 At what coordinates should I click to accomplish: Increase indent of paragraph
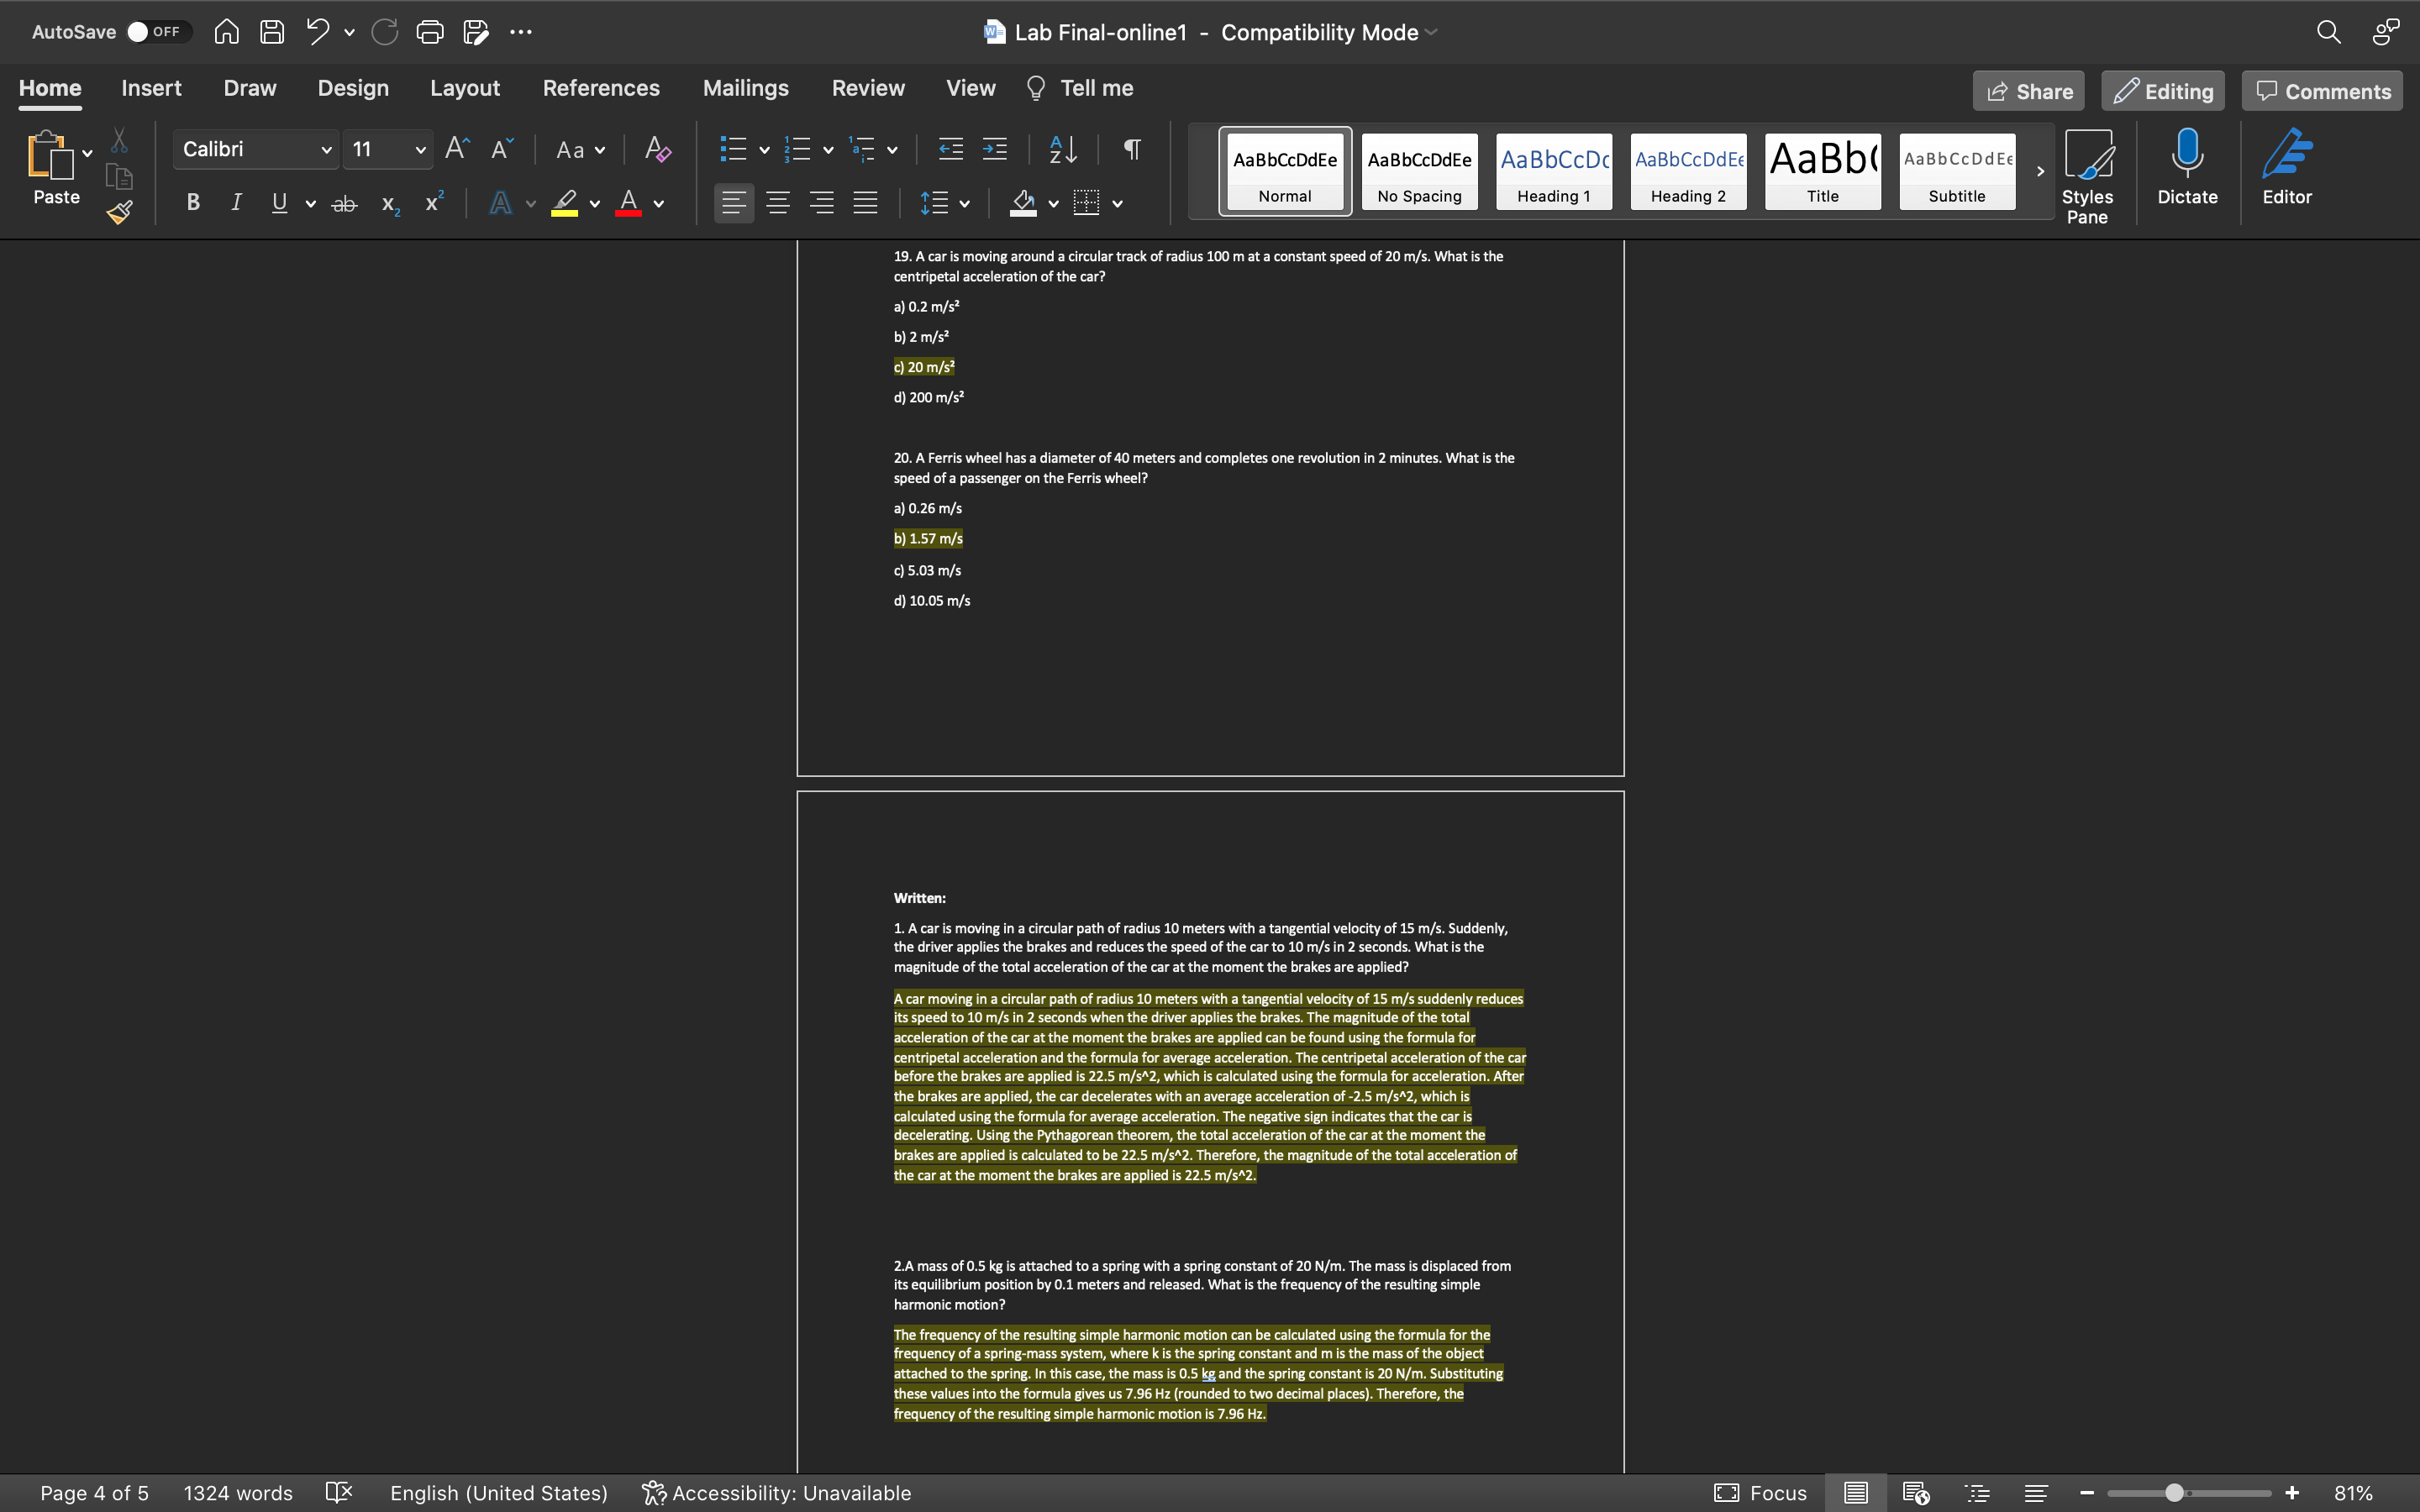pos(994,149)
